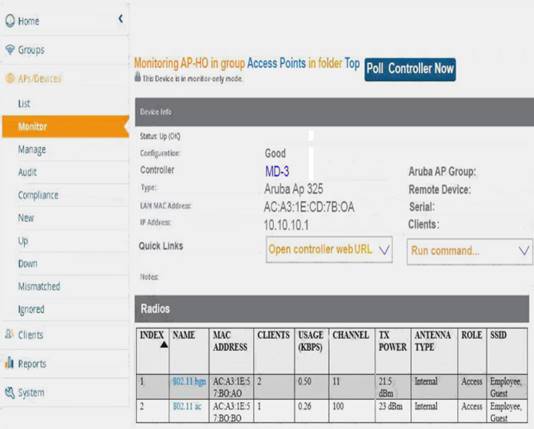Open the Compliance page
This screenshot has width=534, height=429.
(38, 195)
